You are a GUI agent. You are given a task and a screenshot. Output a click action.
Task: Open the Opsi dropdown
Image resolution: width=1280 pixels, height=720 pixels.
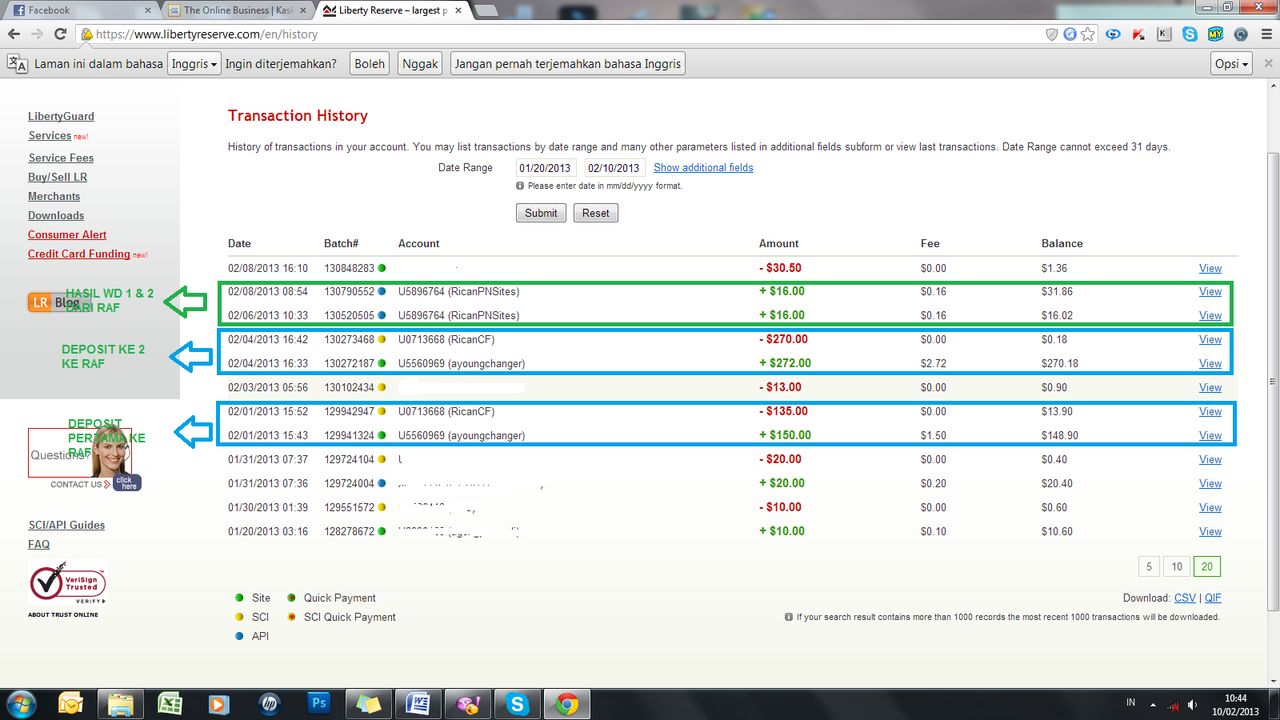[1231, 64]
